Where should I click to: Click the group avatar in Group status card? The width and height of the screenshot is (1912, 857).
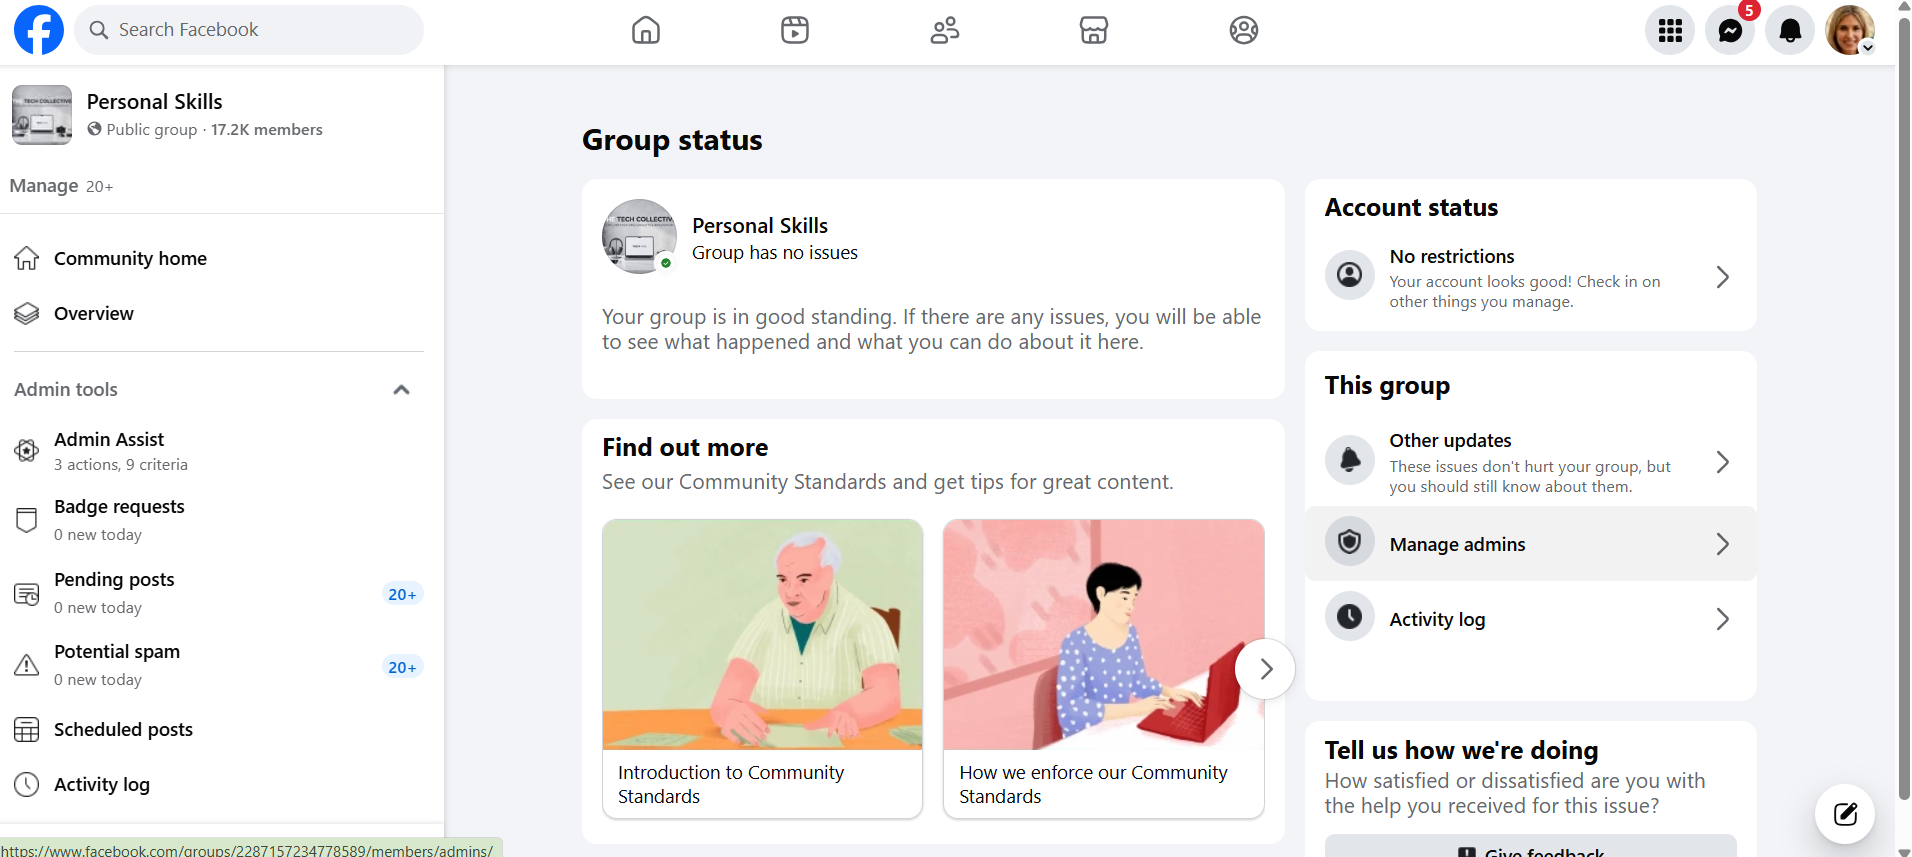640,237
